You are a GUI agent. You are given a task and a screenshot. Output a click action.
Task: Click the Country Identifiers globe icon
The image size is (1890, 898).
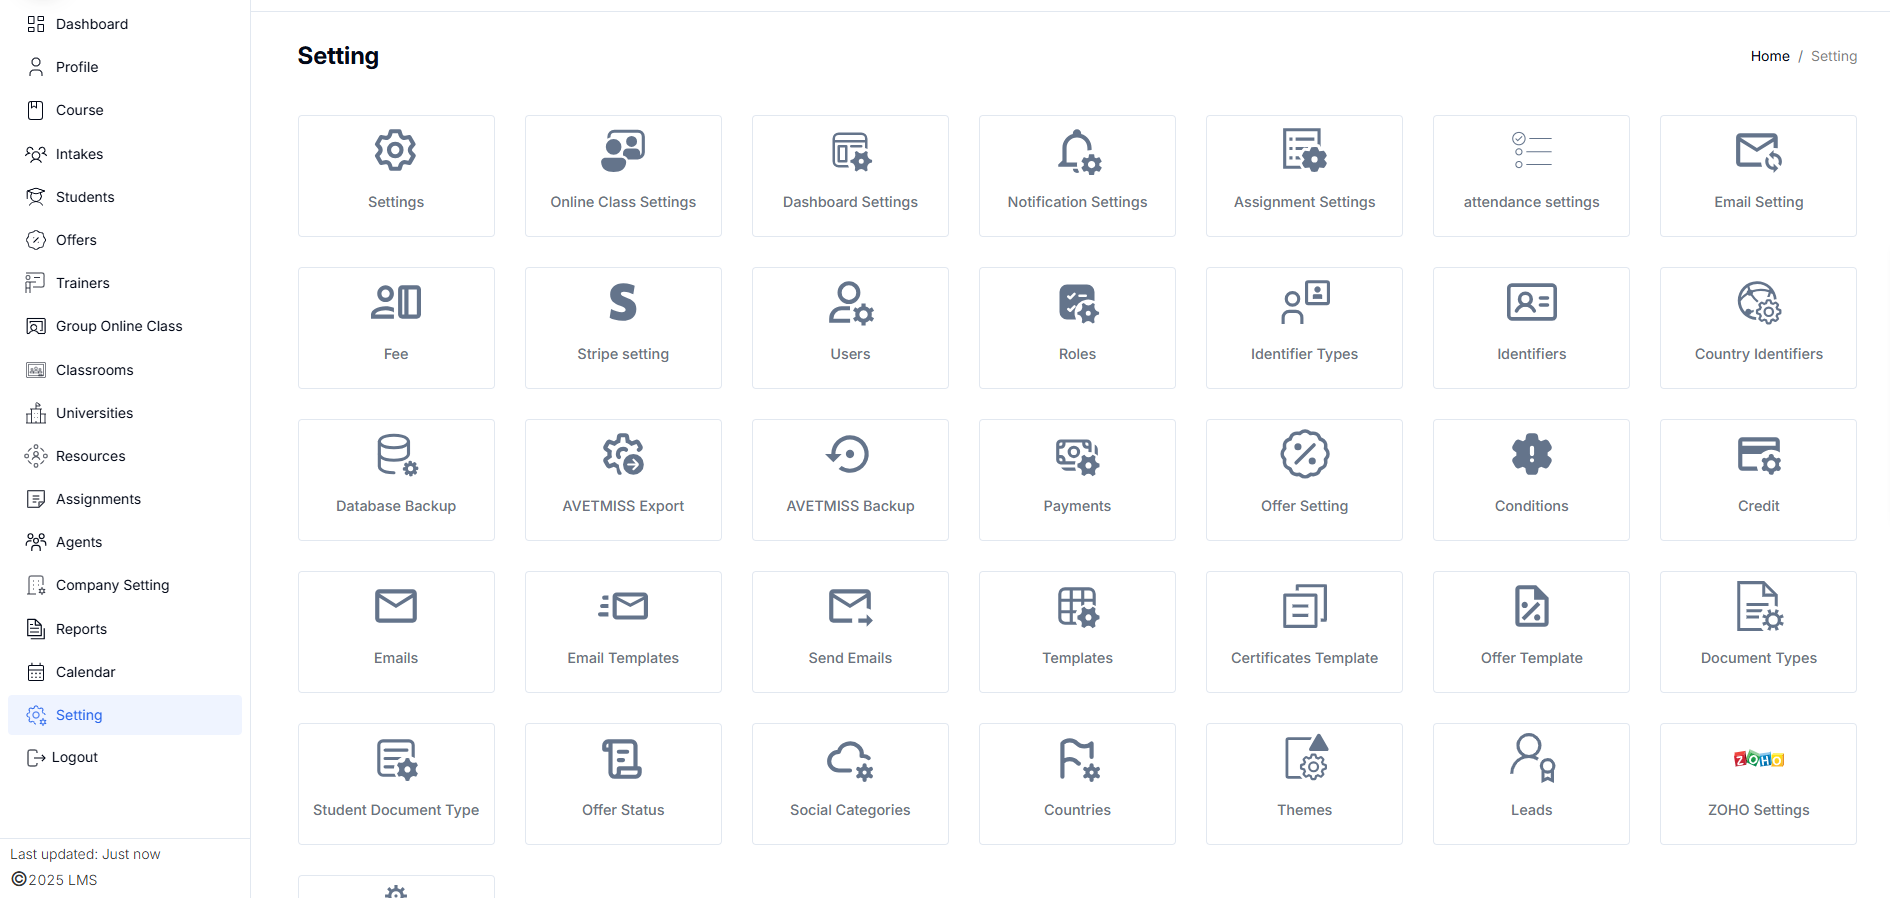[x=1758, y=303]
